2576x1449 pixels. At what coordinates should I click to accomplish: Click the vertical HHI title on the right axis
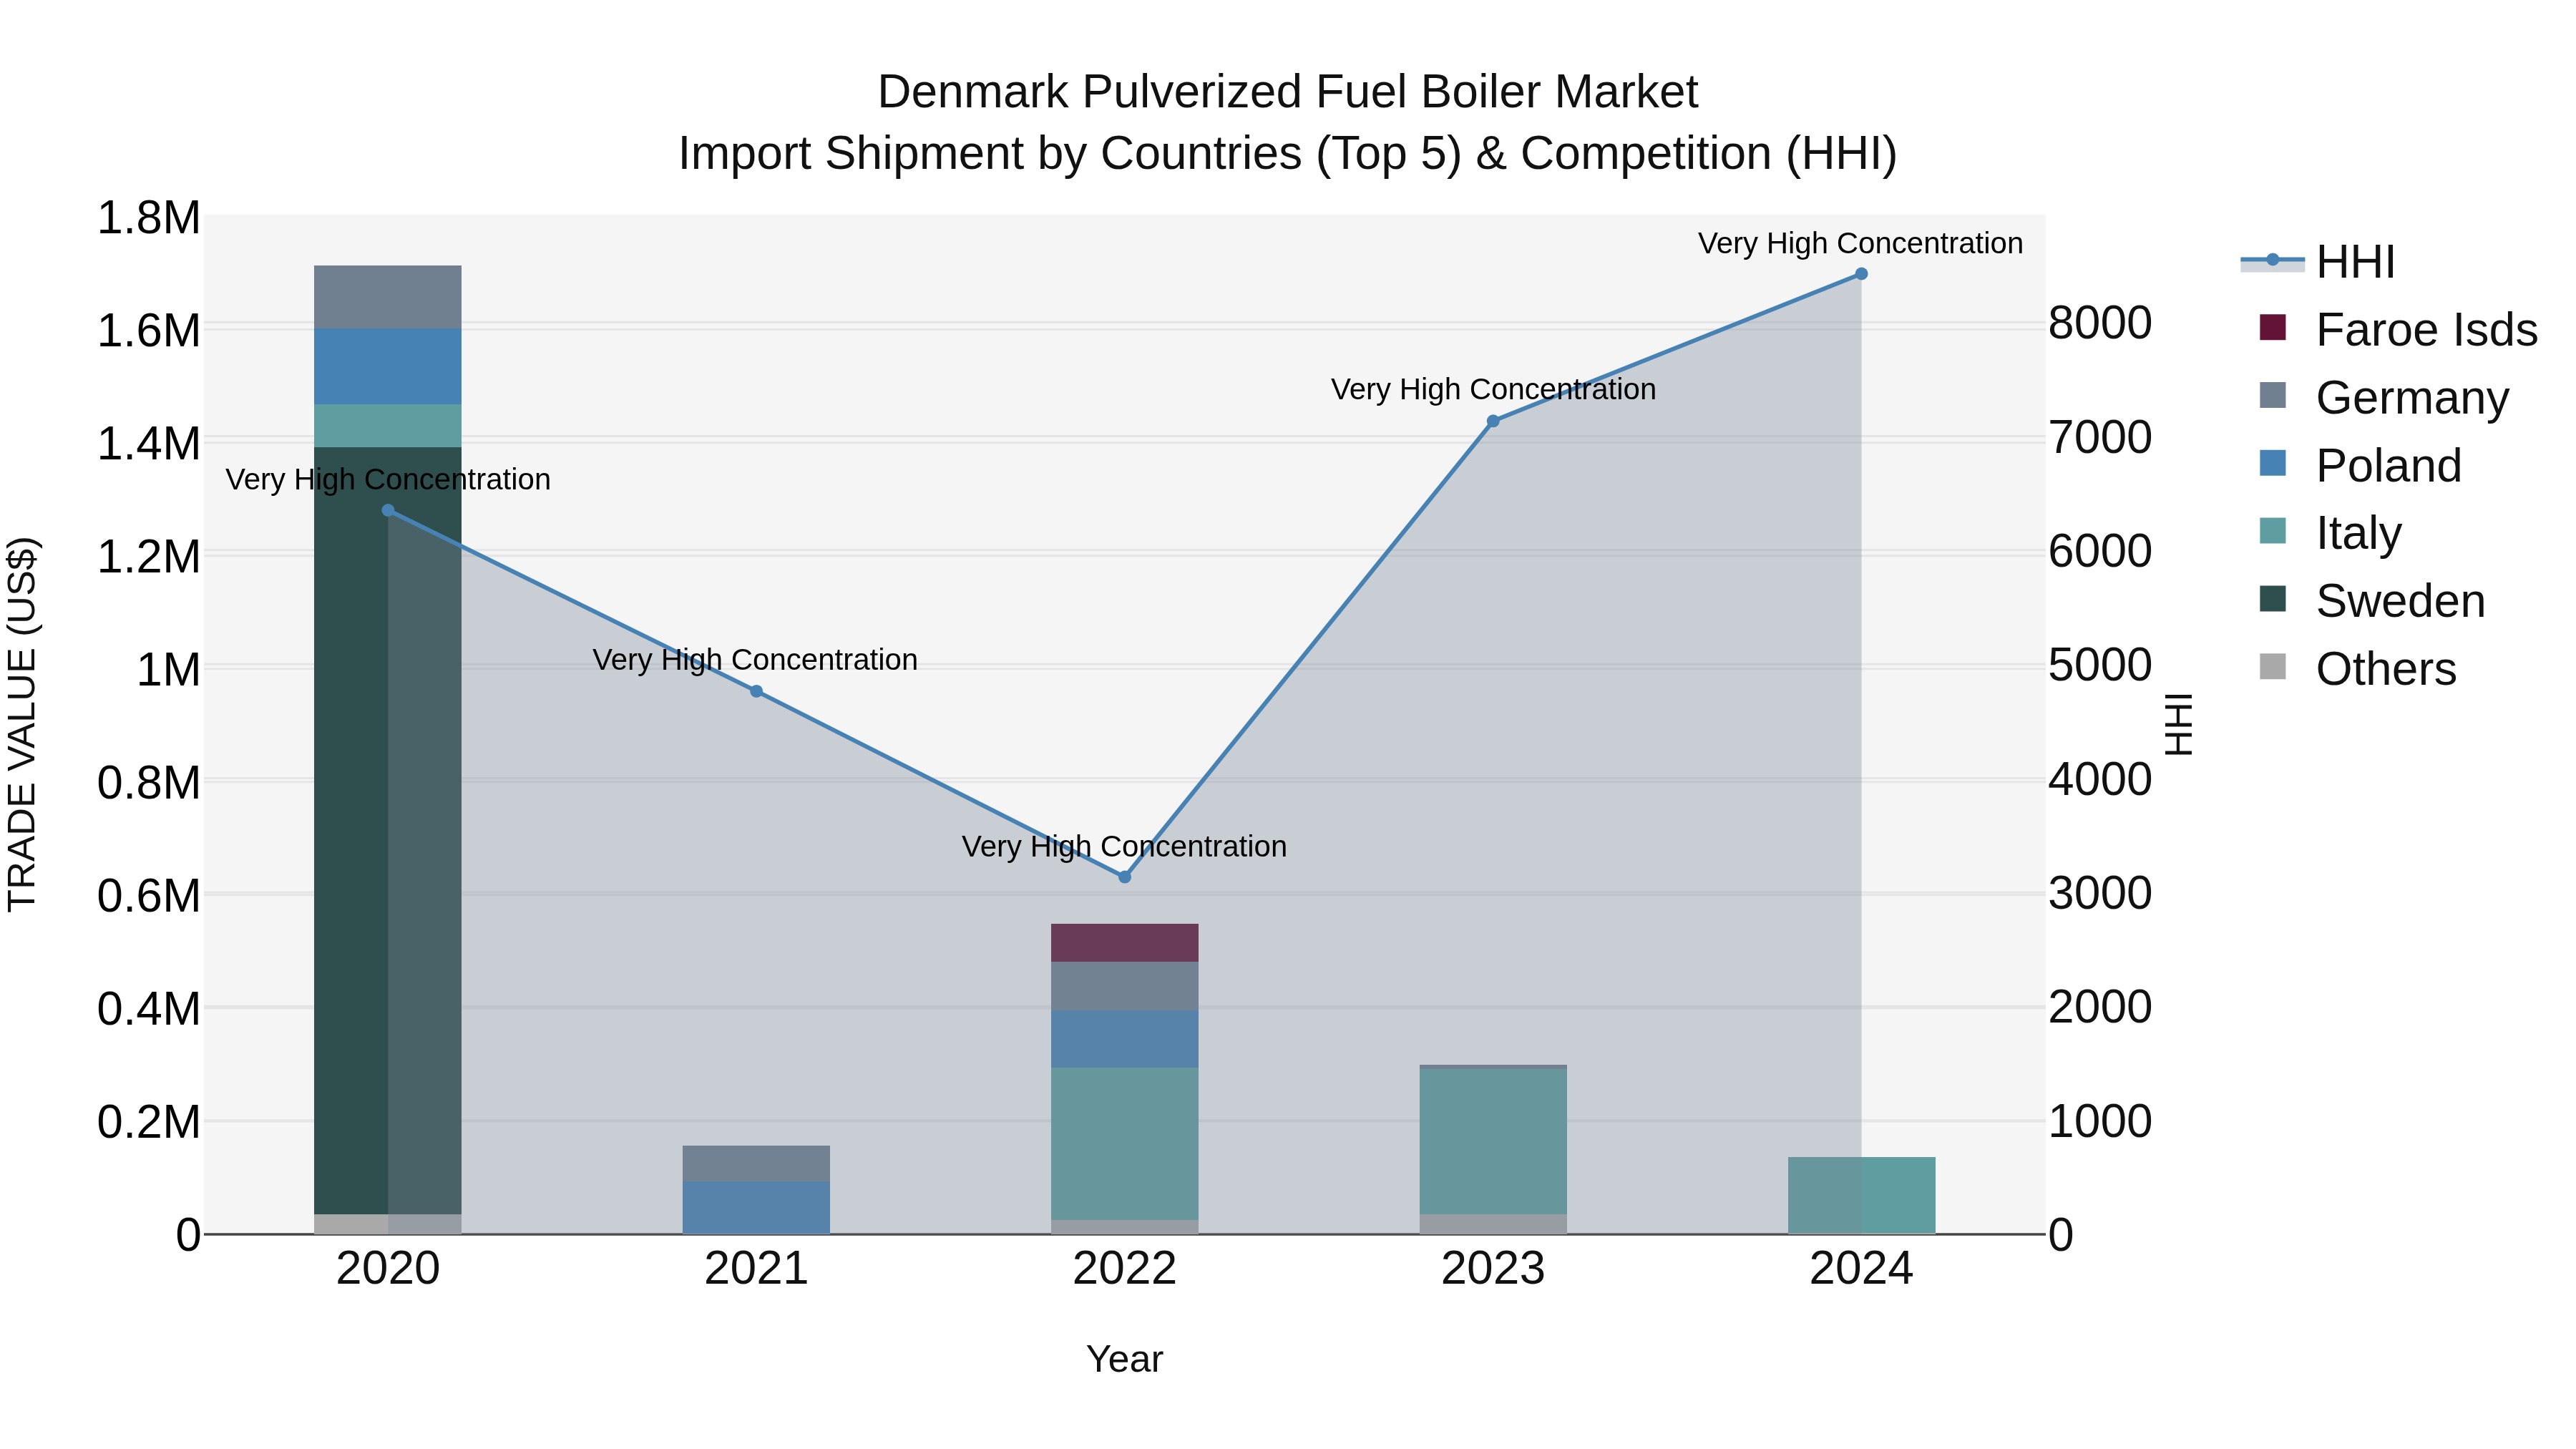[x=2178, y=724]
